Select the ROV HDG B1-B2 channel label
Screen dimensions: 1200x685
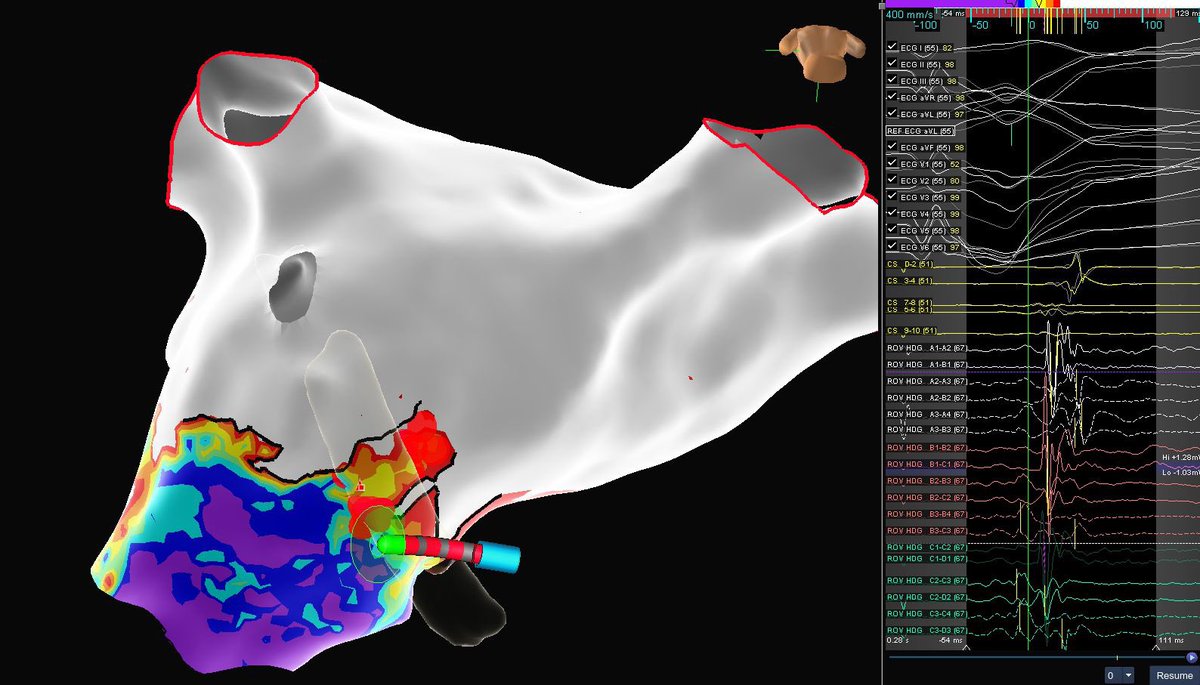[x=926, y=448]
